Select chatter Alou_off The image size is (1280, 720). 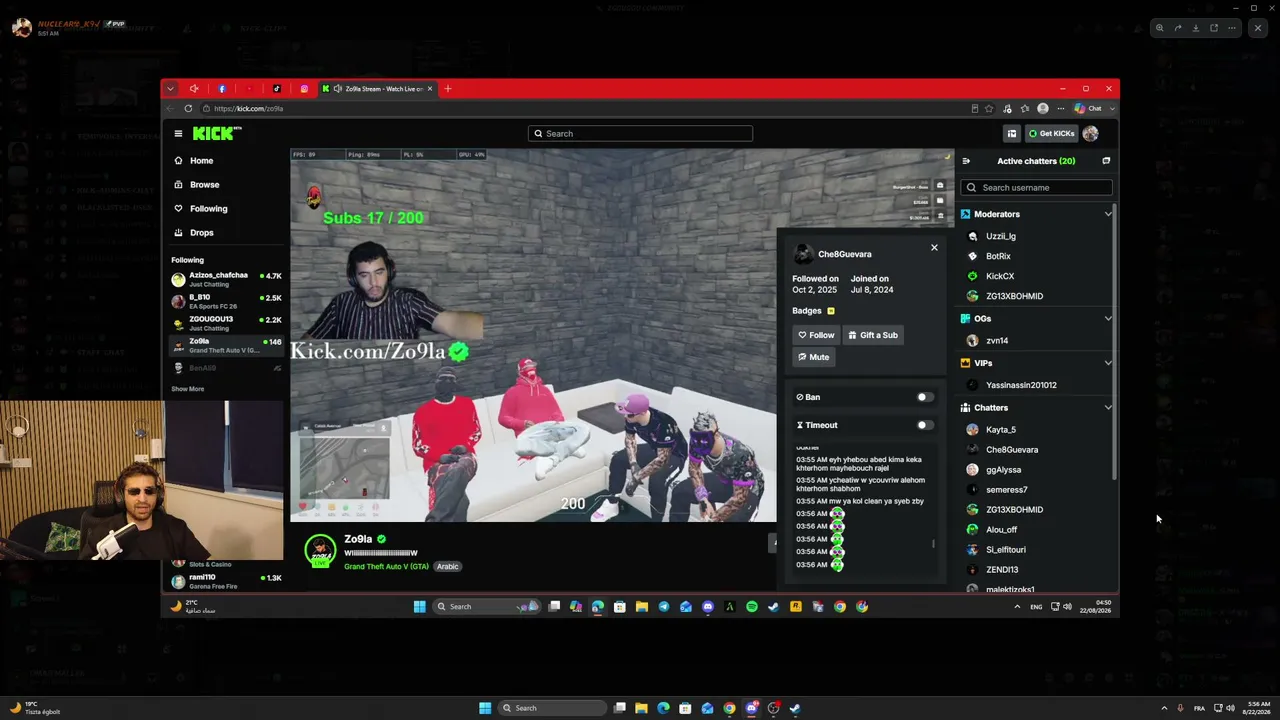[x=1001, y=530]
